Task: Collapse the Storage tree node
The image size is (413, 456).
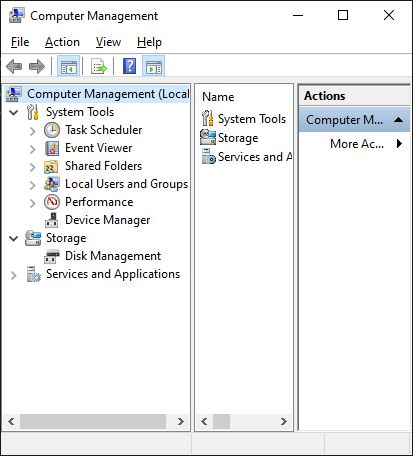Action: coord(14,238)
